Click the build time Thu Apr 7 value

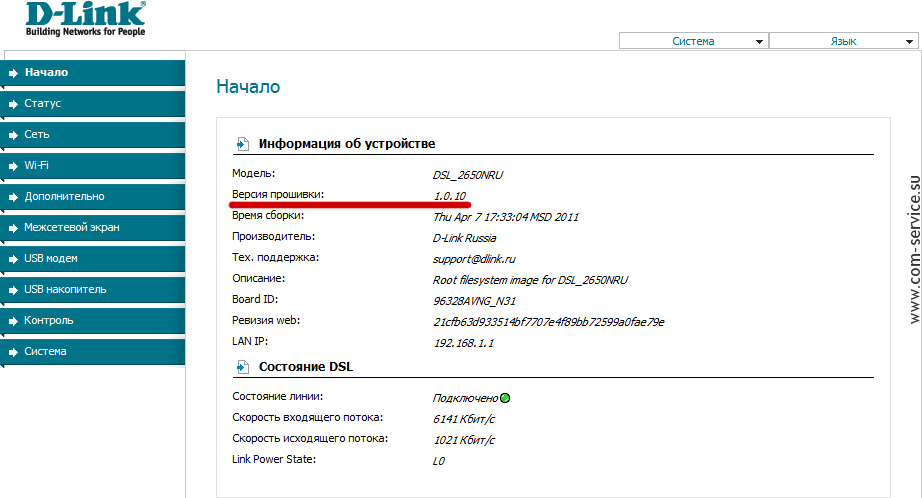click(x=506, y=217)
